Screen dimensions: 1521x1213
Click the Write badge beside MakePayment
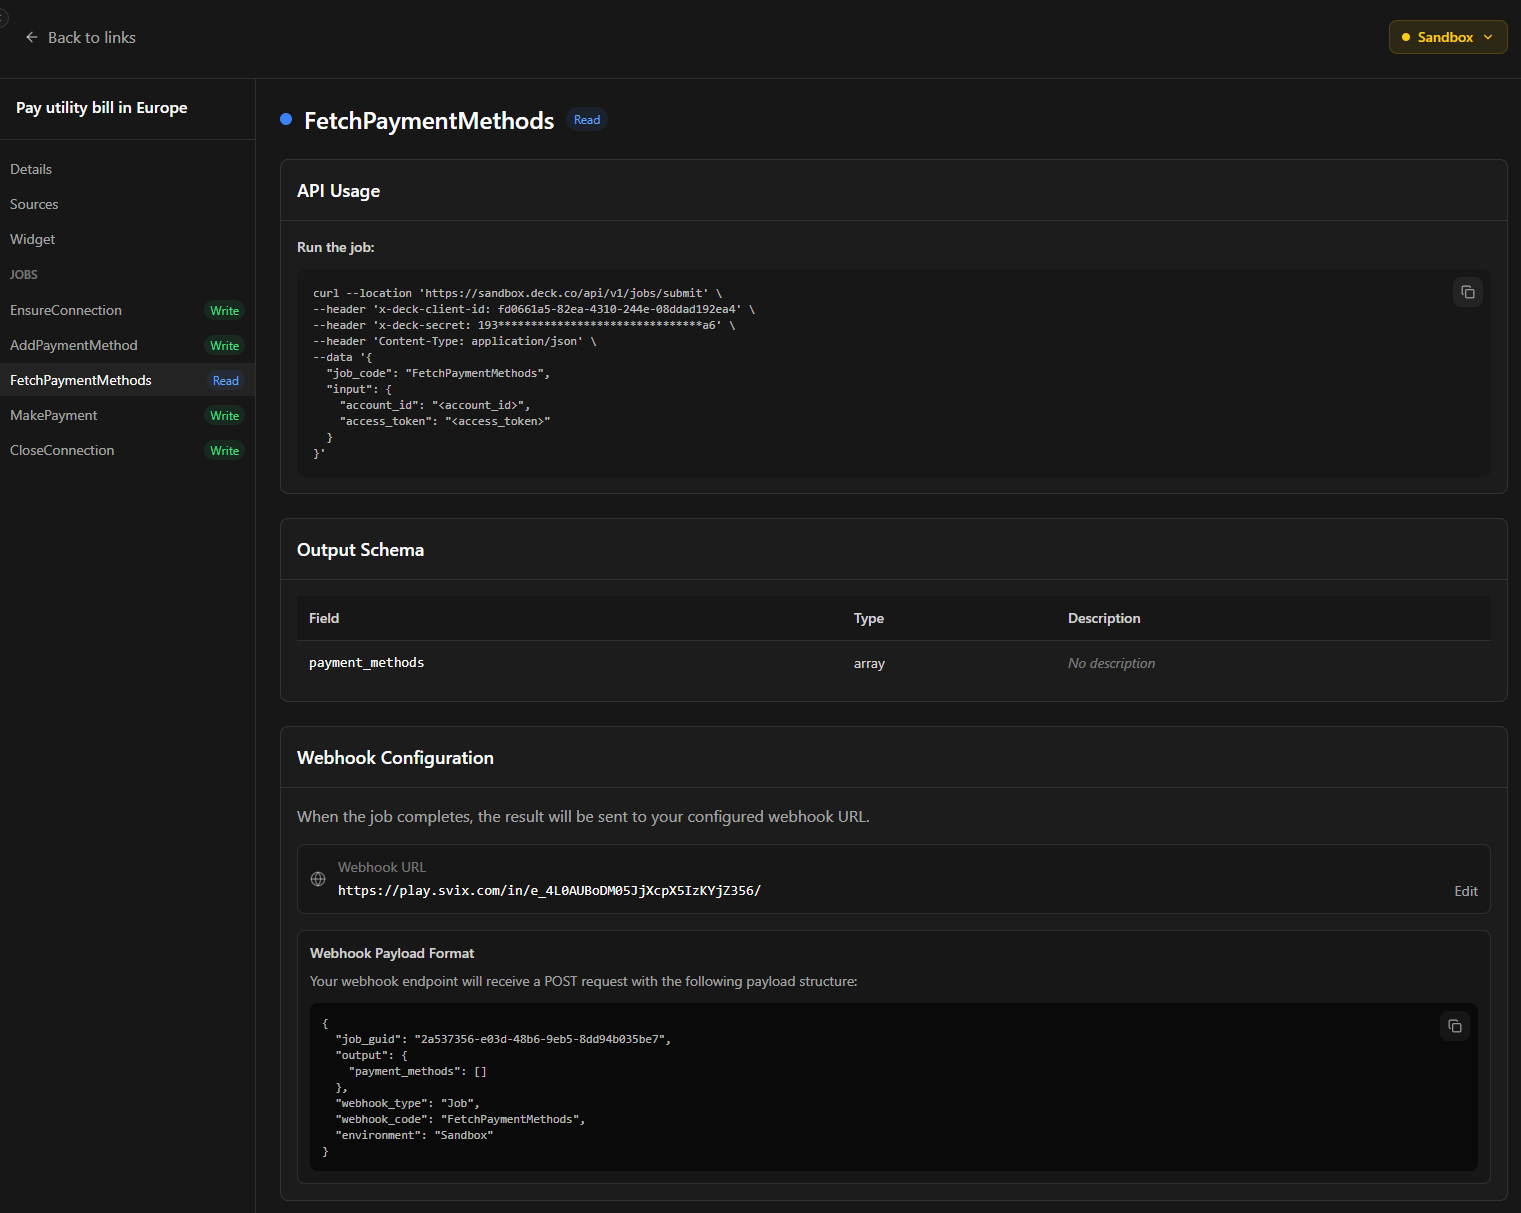(x=225, y=416)
